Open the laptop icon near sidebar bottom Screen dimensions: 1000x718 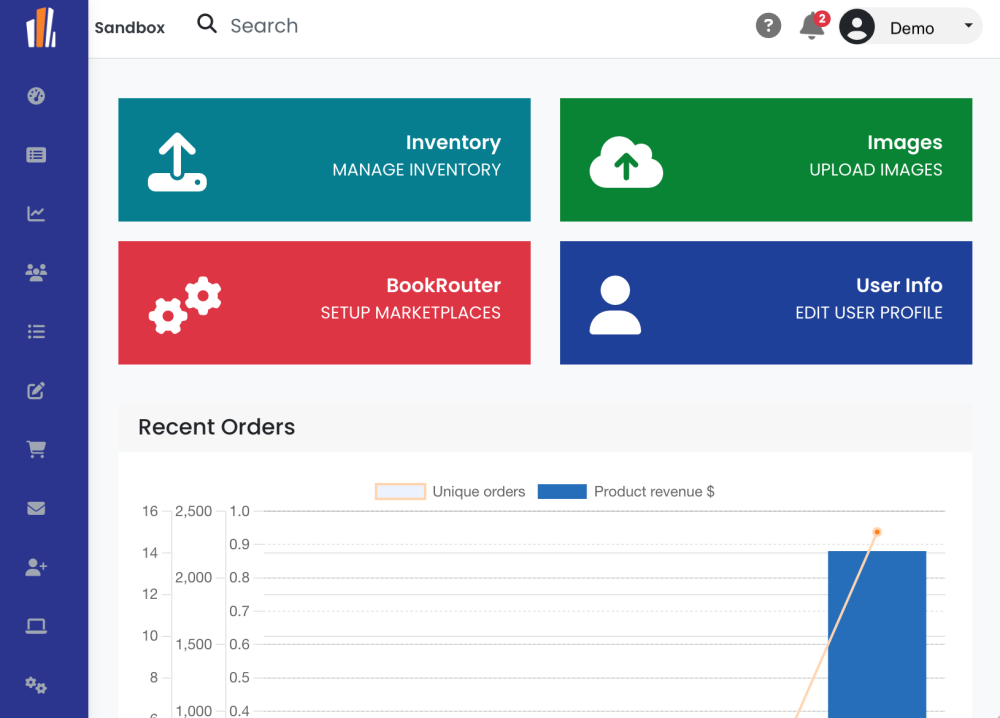coord(36,626)
